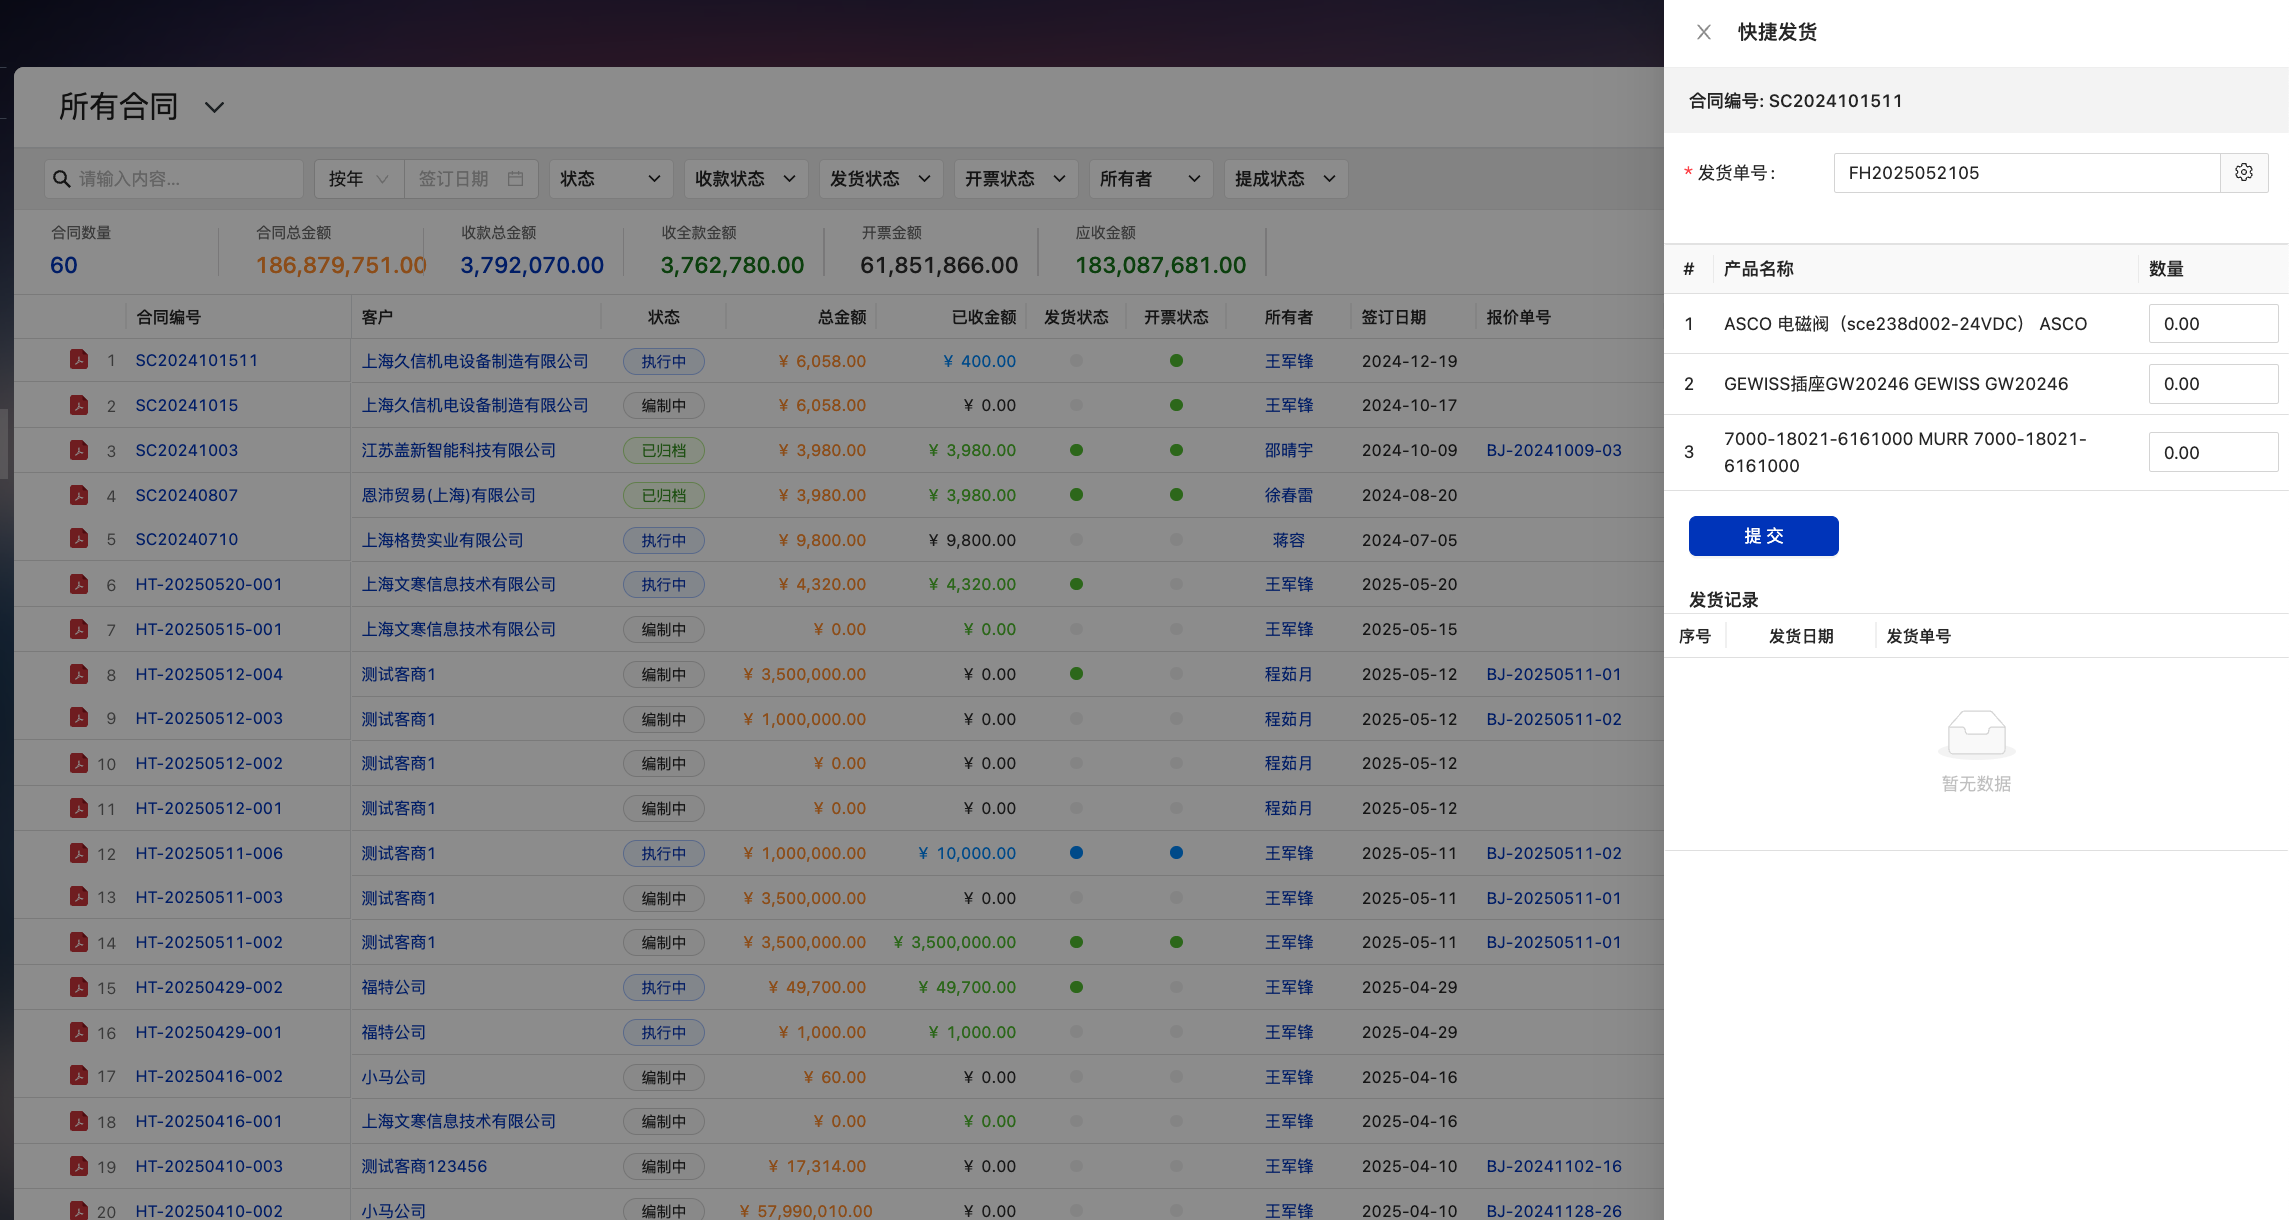
Task: Open PDF icon for HT-20250429-001 row
Action: point(79,1031)
